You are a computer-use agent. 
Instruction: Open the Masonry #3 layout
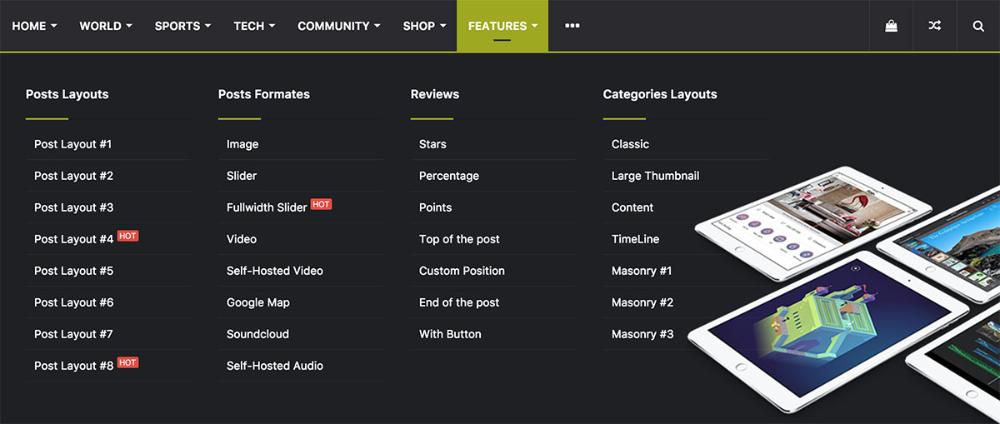(642, 334)
